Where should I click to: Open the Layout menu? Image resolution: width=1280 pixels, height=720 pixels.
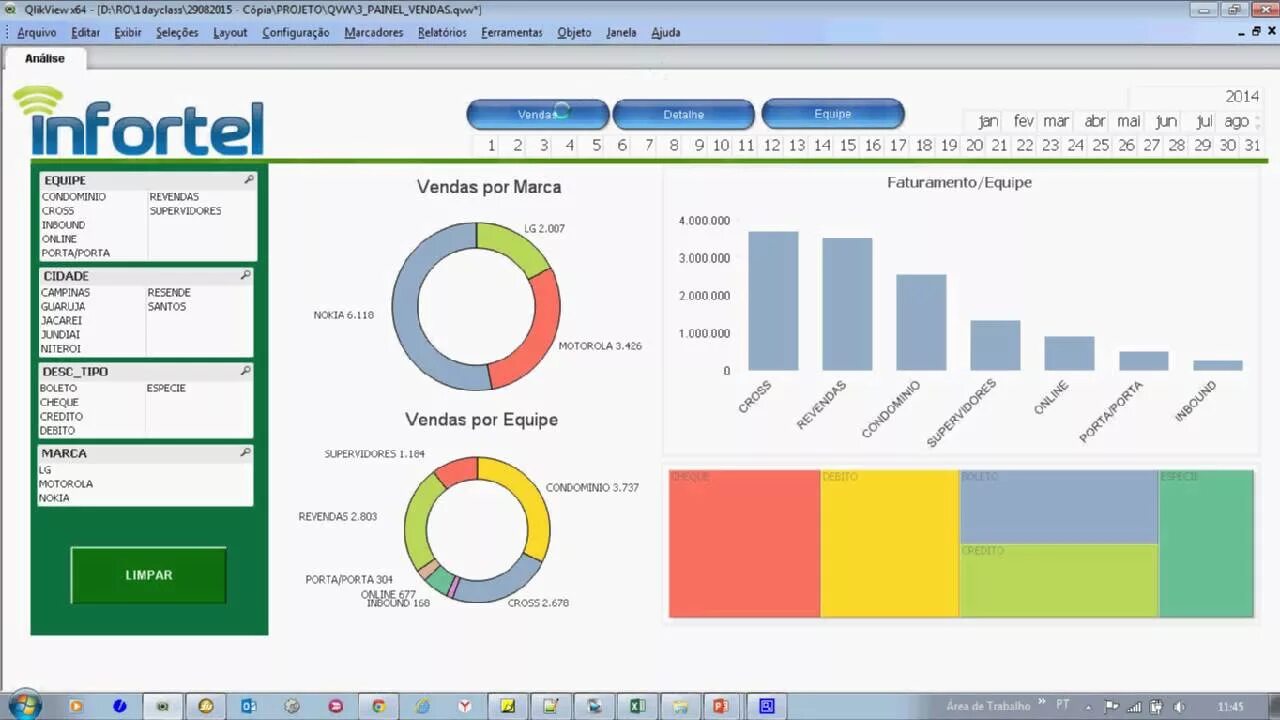pyautogui.click(x=230, y=32)
